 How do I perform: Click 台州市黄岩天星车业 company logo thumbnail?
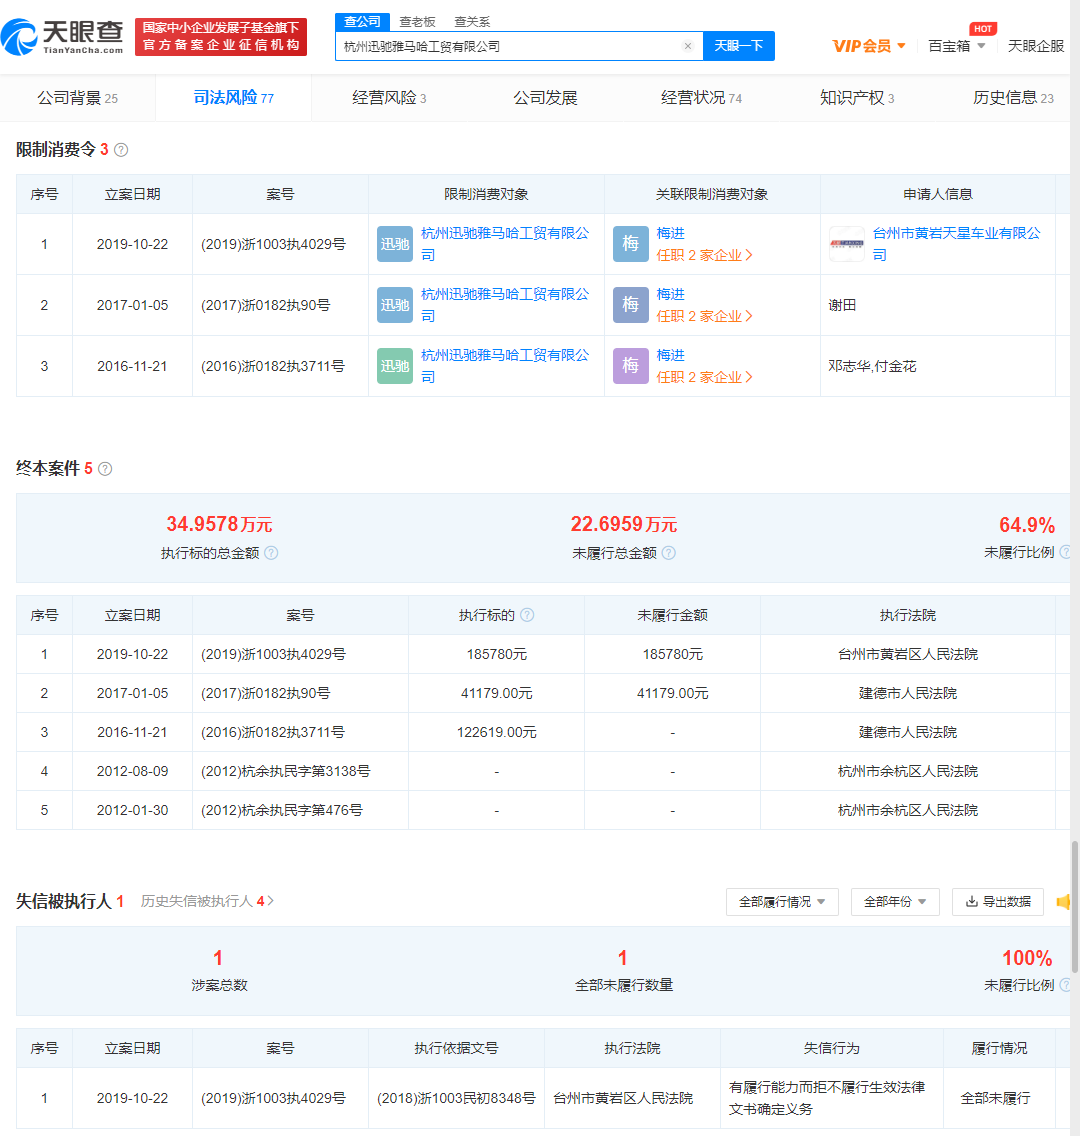847,244
